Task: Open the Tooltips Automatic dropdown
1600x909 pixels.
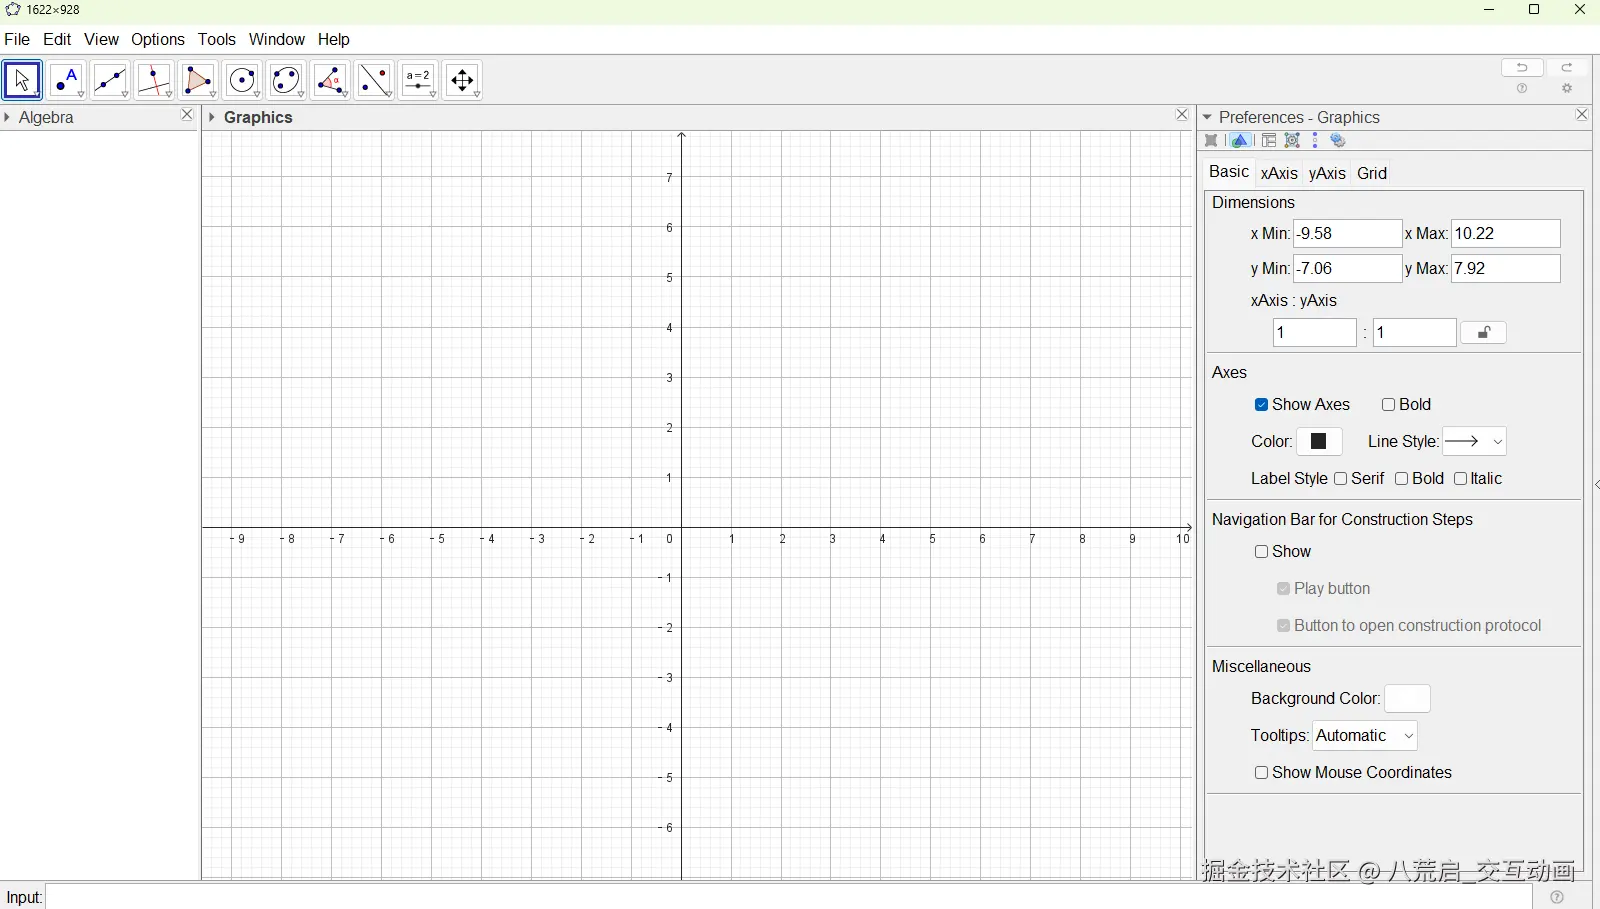Action: tap(1365, 736)
